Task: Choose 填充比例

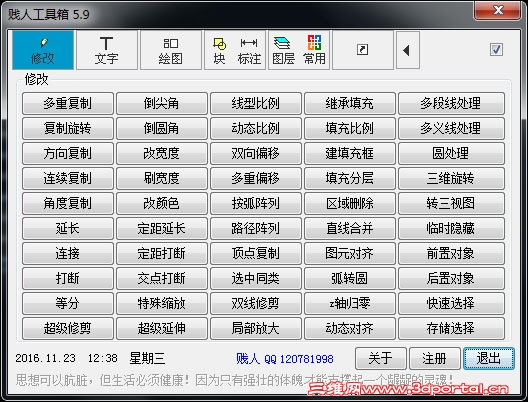Action: pyautogui.click(x=350, y=128)
